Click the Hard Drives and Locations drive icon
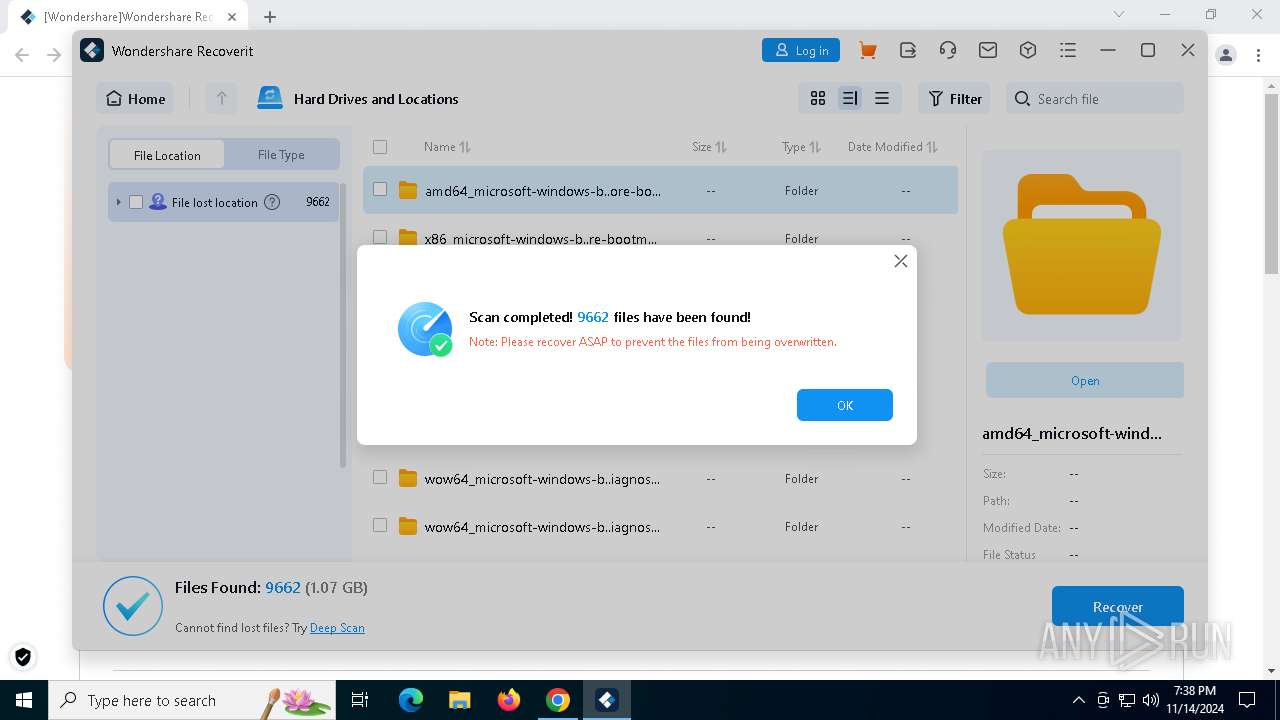 pos(270,98)
